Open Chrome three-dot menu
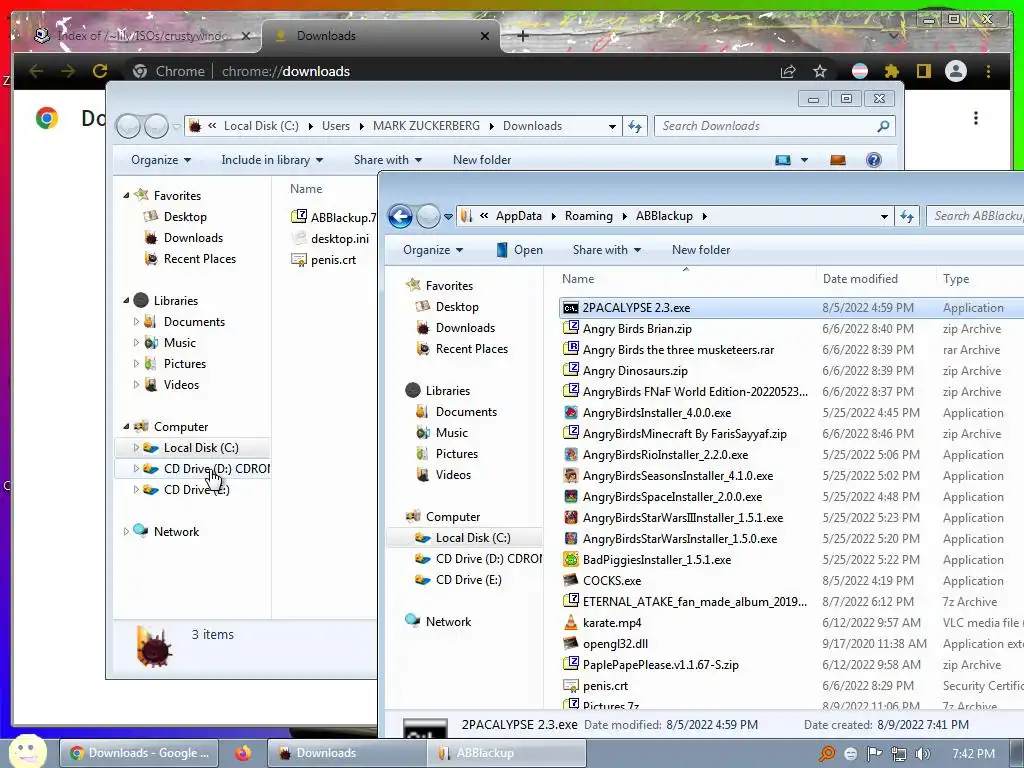 (988, 71)
